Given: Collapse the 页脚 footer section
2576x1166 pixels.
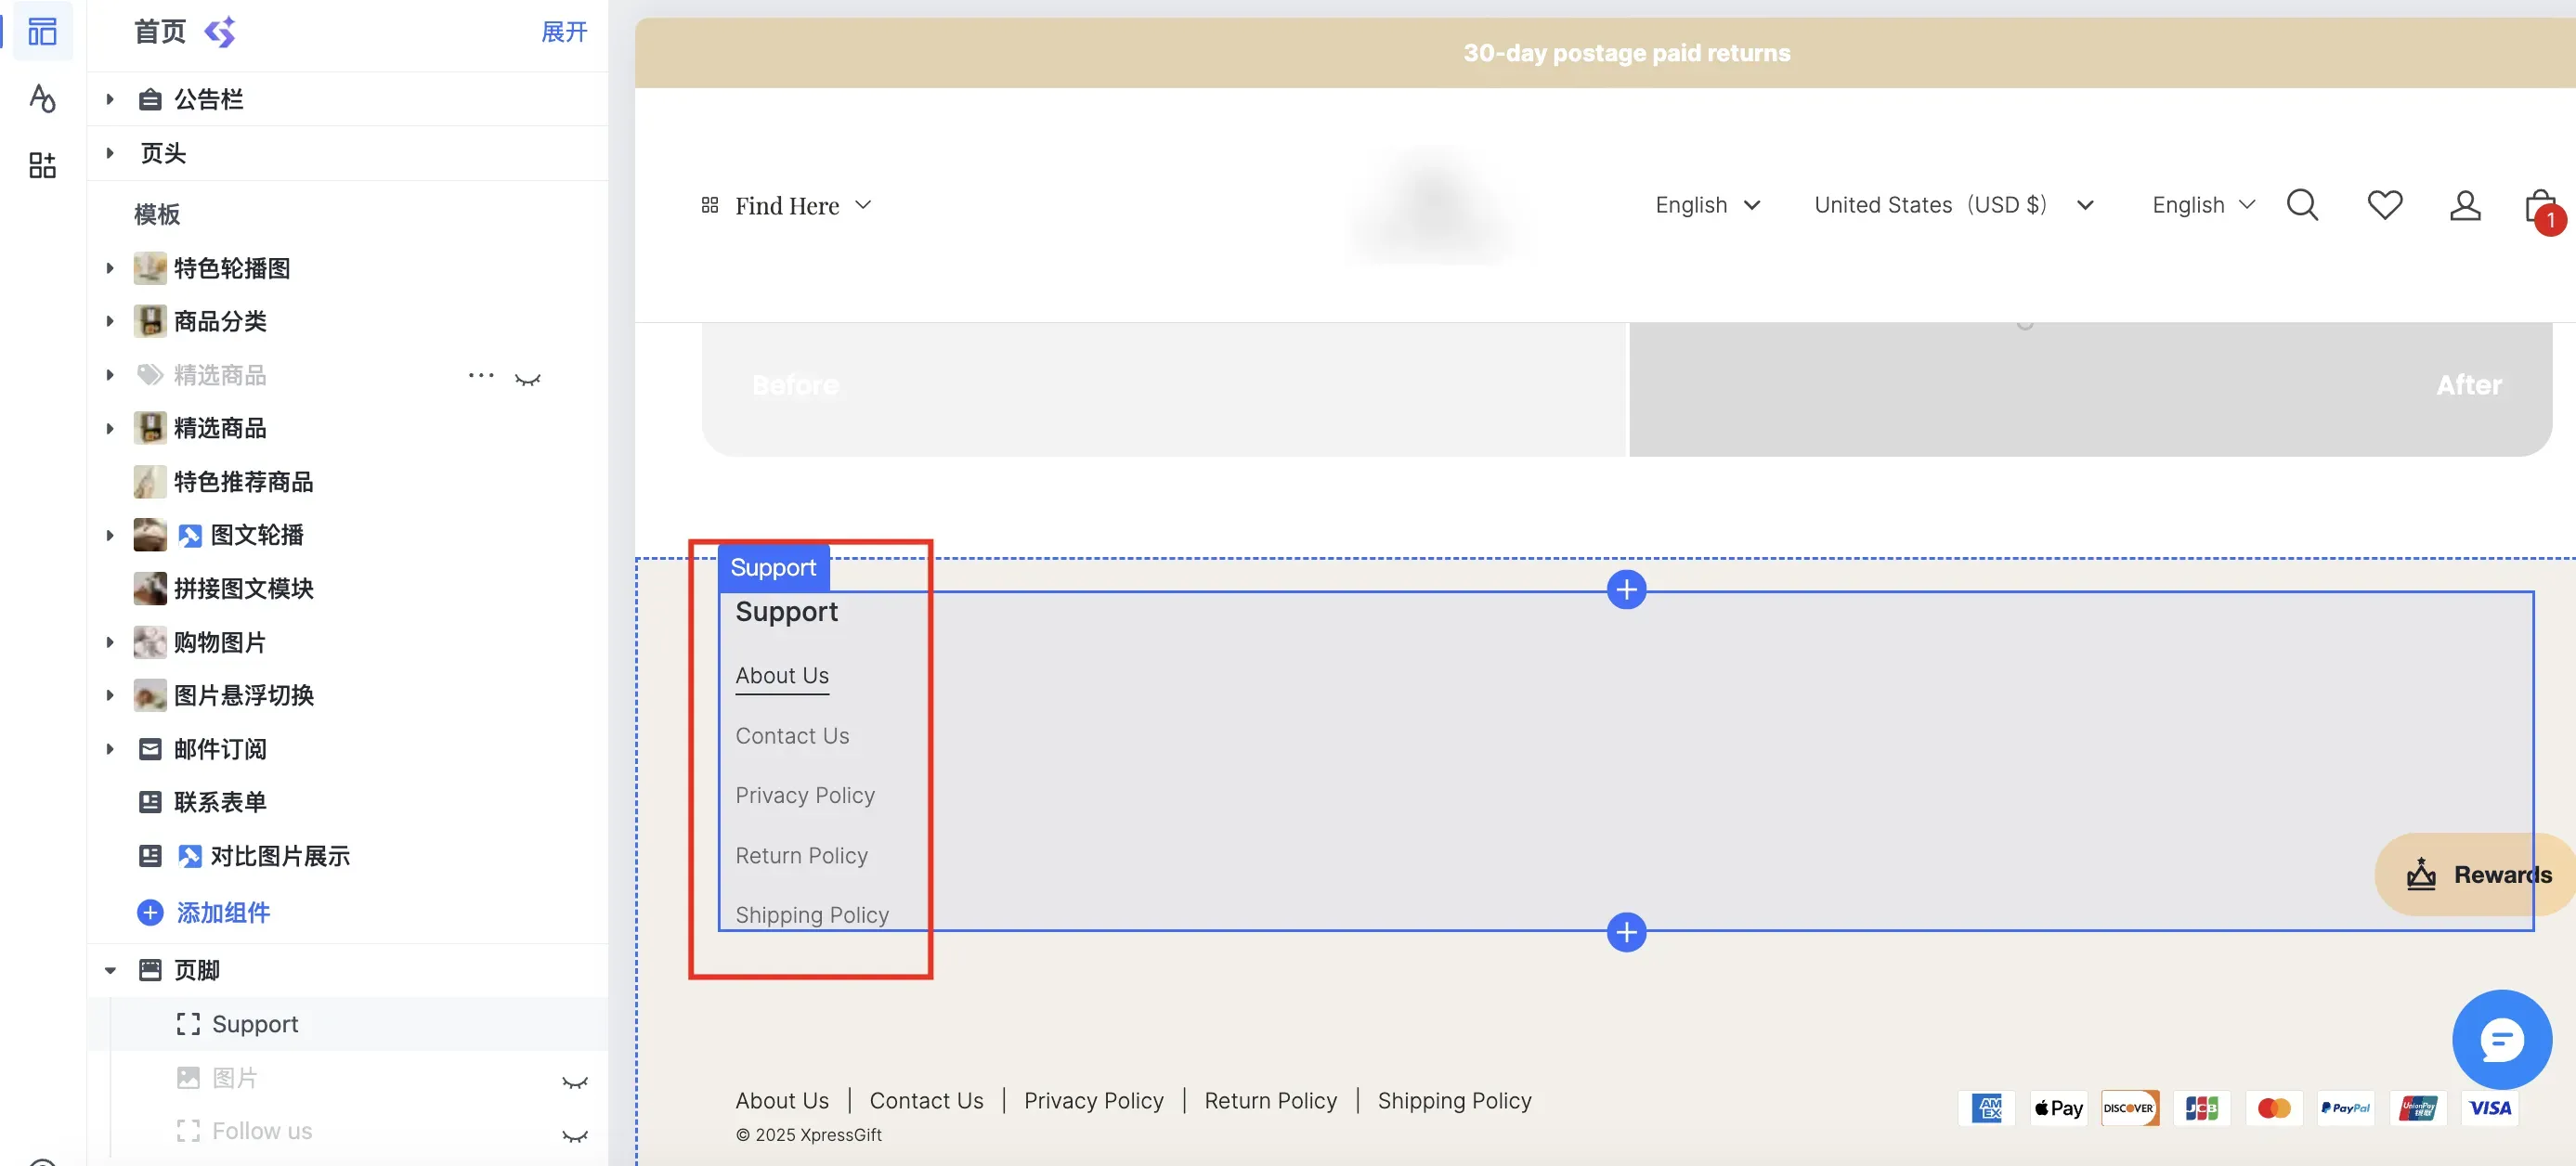Looking at the screenshot, I should (110, 970).
